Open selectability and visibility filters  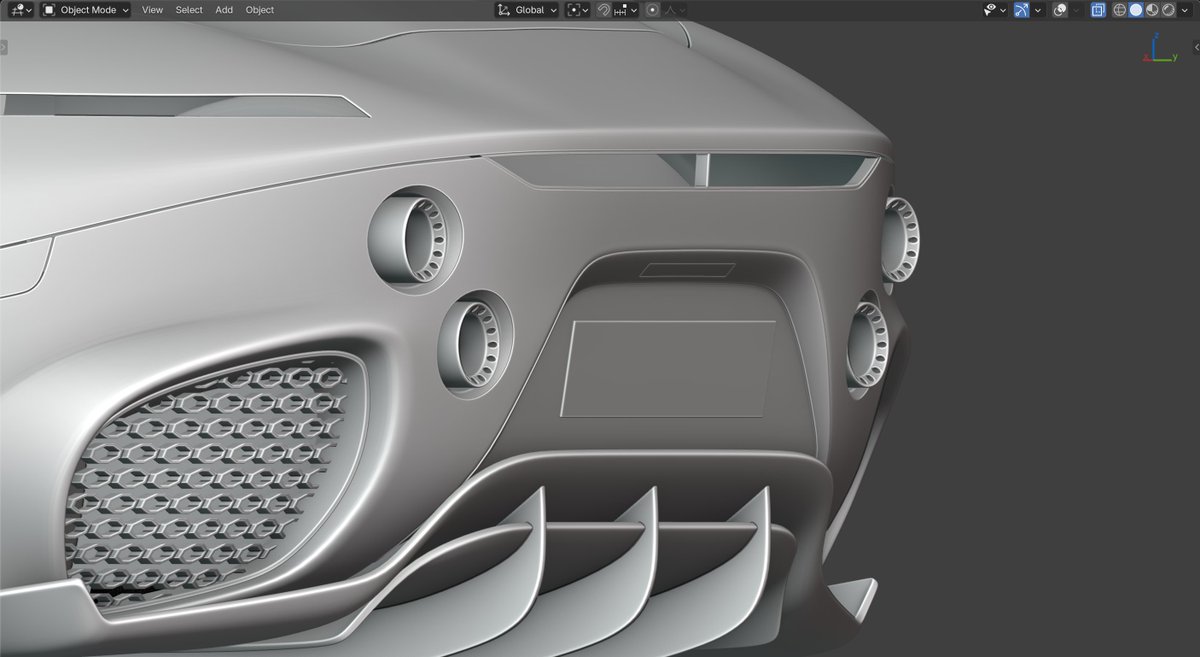click(990, 10)
